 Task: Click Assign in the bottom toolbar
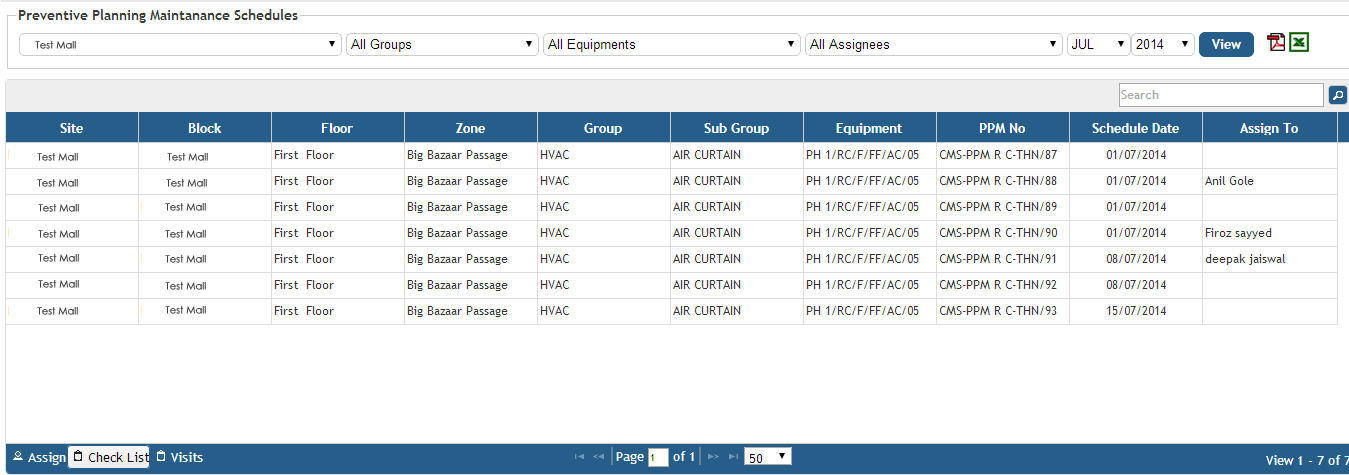[x=39, y=458]
